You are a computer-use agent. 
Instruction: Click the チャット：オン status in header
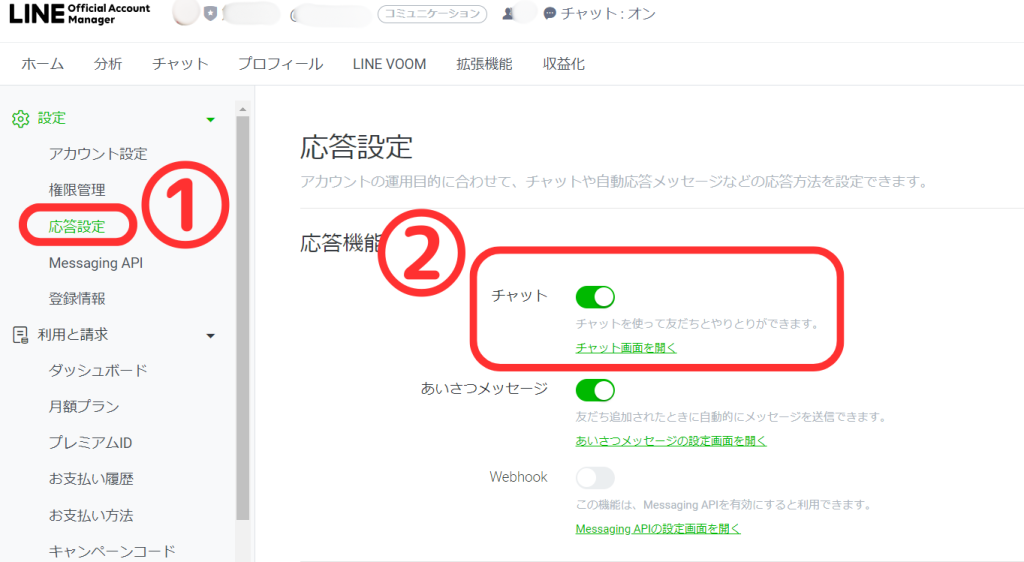(x=608, y=14)
